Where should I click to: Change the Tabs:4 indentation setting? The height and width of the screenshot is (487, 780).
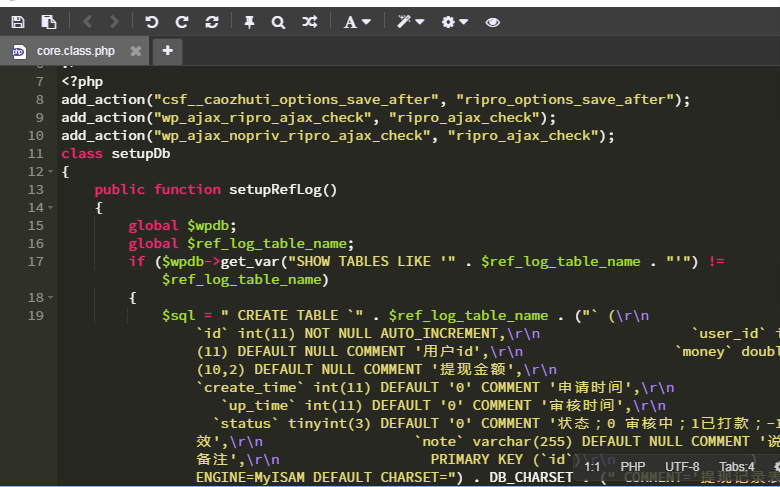point(737,467)
